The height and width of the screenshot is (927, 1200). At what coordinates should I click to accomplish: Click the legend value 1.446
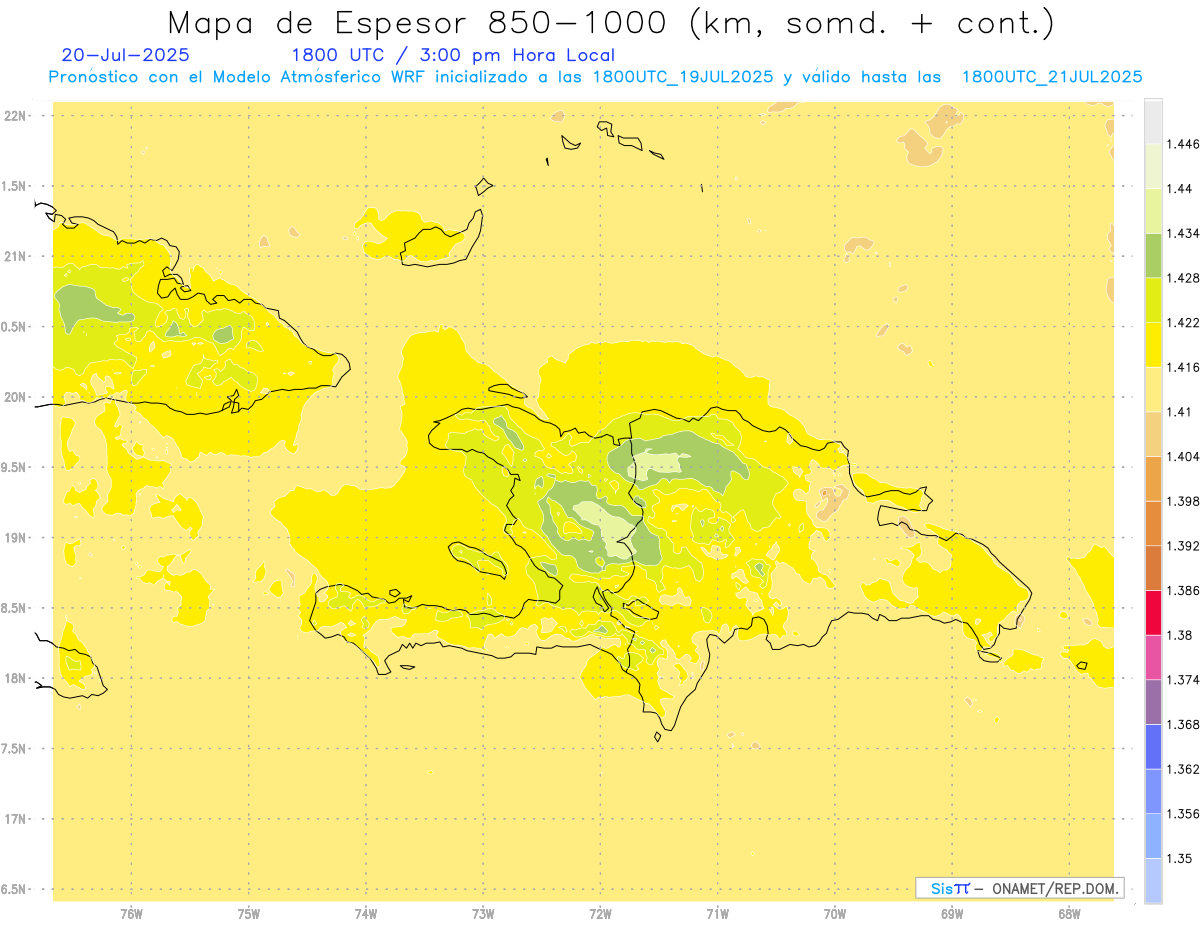[x=1183, y=144]
